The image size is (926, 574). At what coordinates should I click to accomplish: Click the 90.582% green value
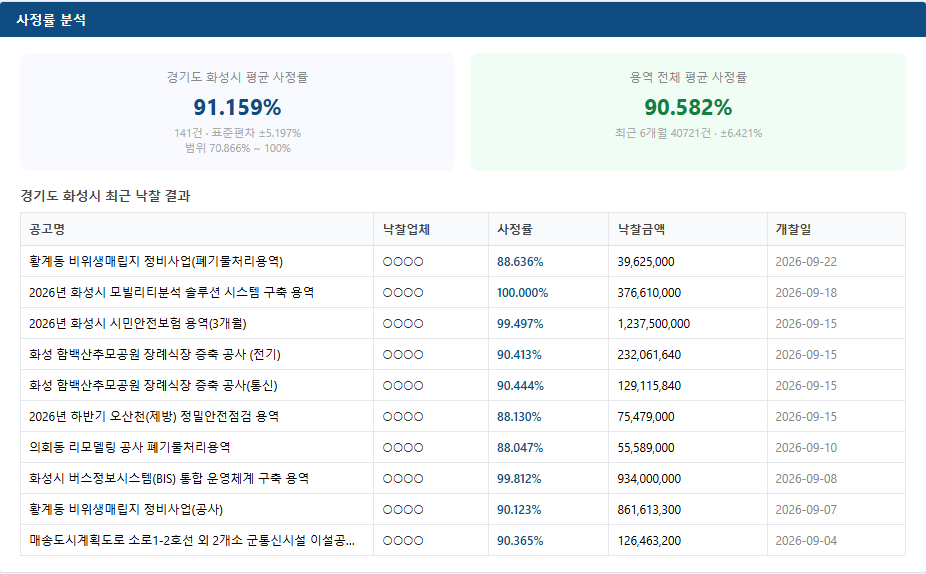tap(688, 107)
